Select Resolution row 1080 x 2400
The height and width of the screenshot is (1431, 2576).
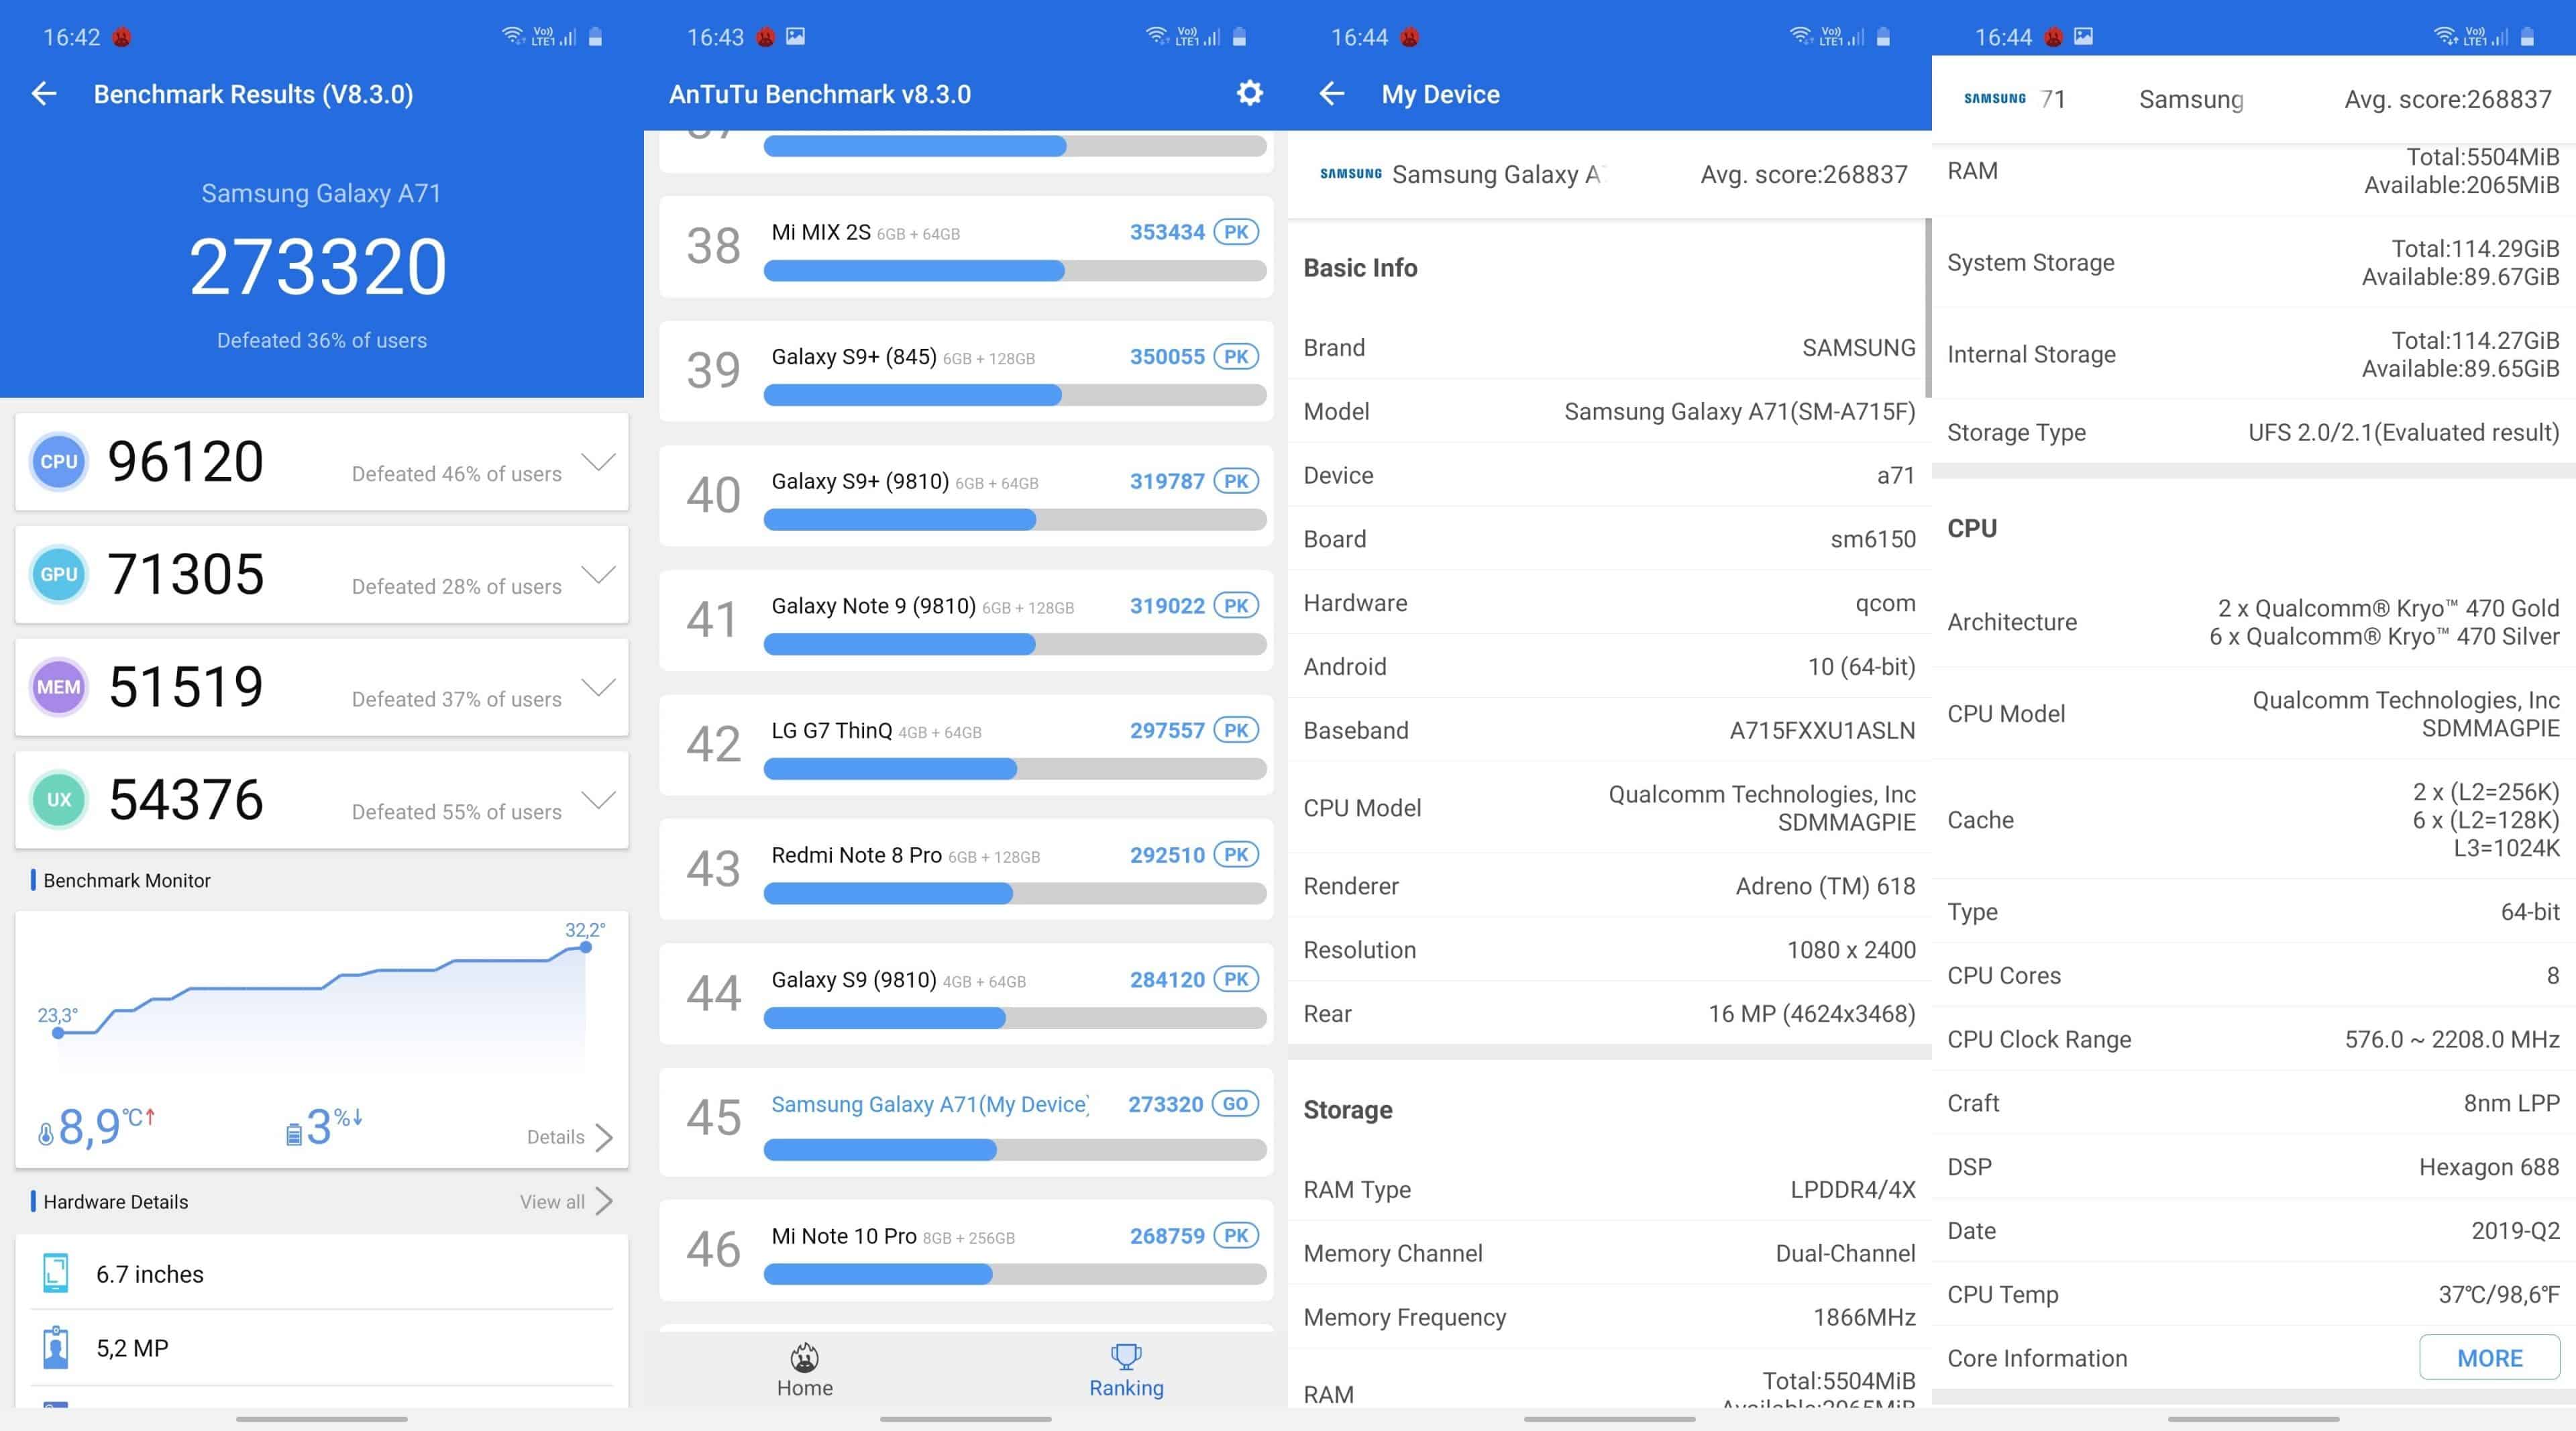pos(1609,950)
